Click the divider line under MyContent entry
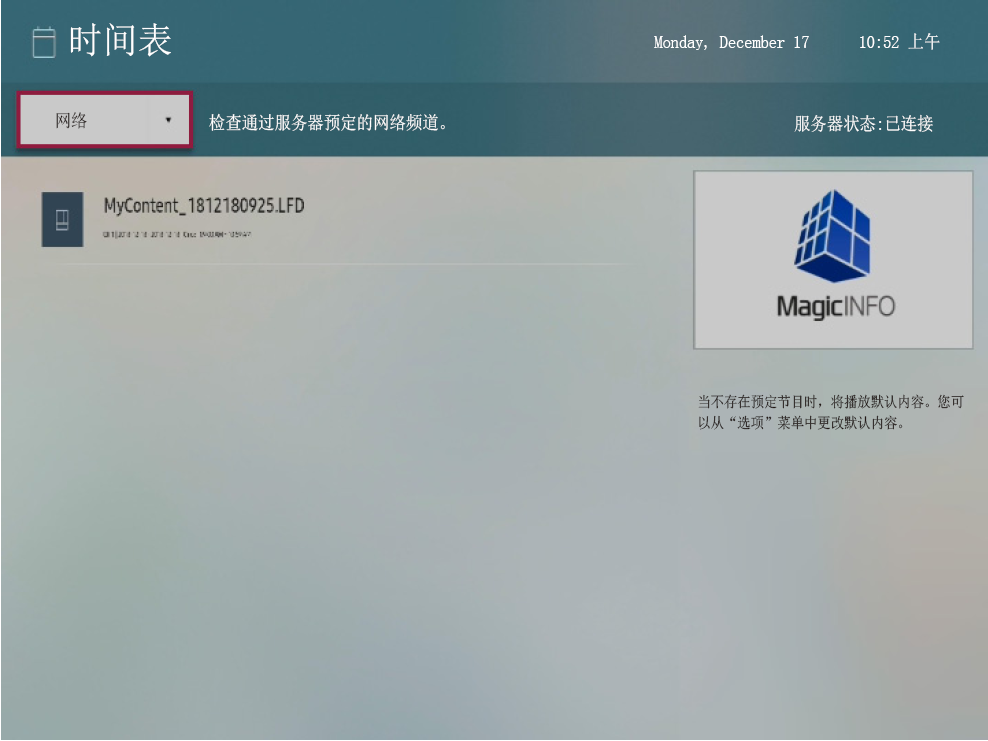 [x=340, y=264]
